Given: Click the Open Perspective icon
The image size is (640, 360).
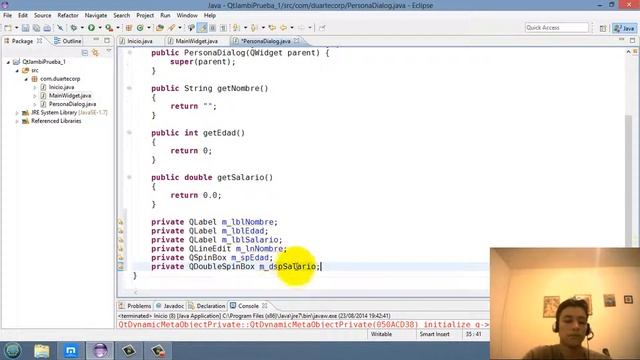Looking at the screenshot, I should coord(603,28).
